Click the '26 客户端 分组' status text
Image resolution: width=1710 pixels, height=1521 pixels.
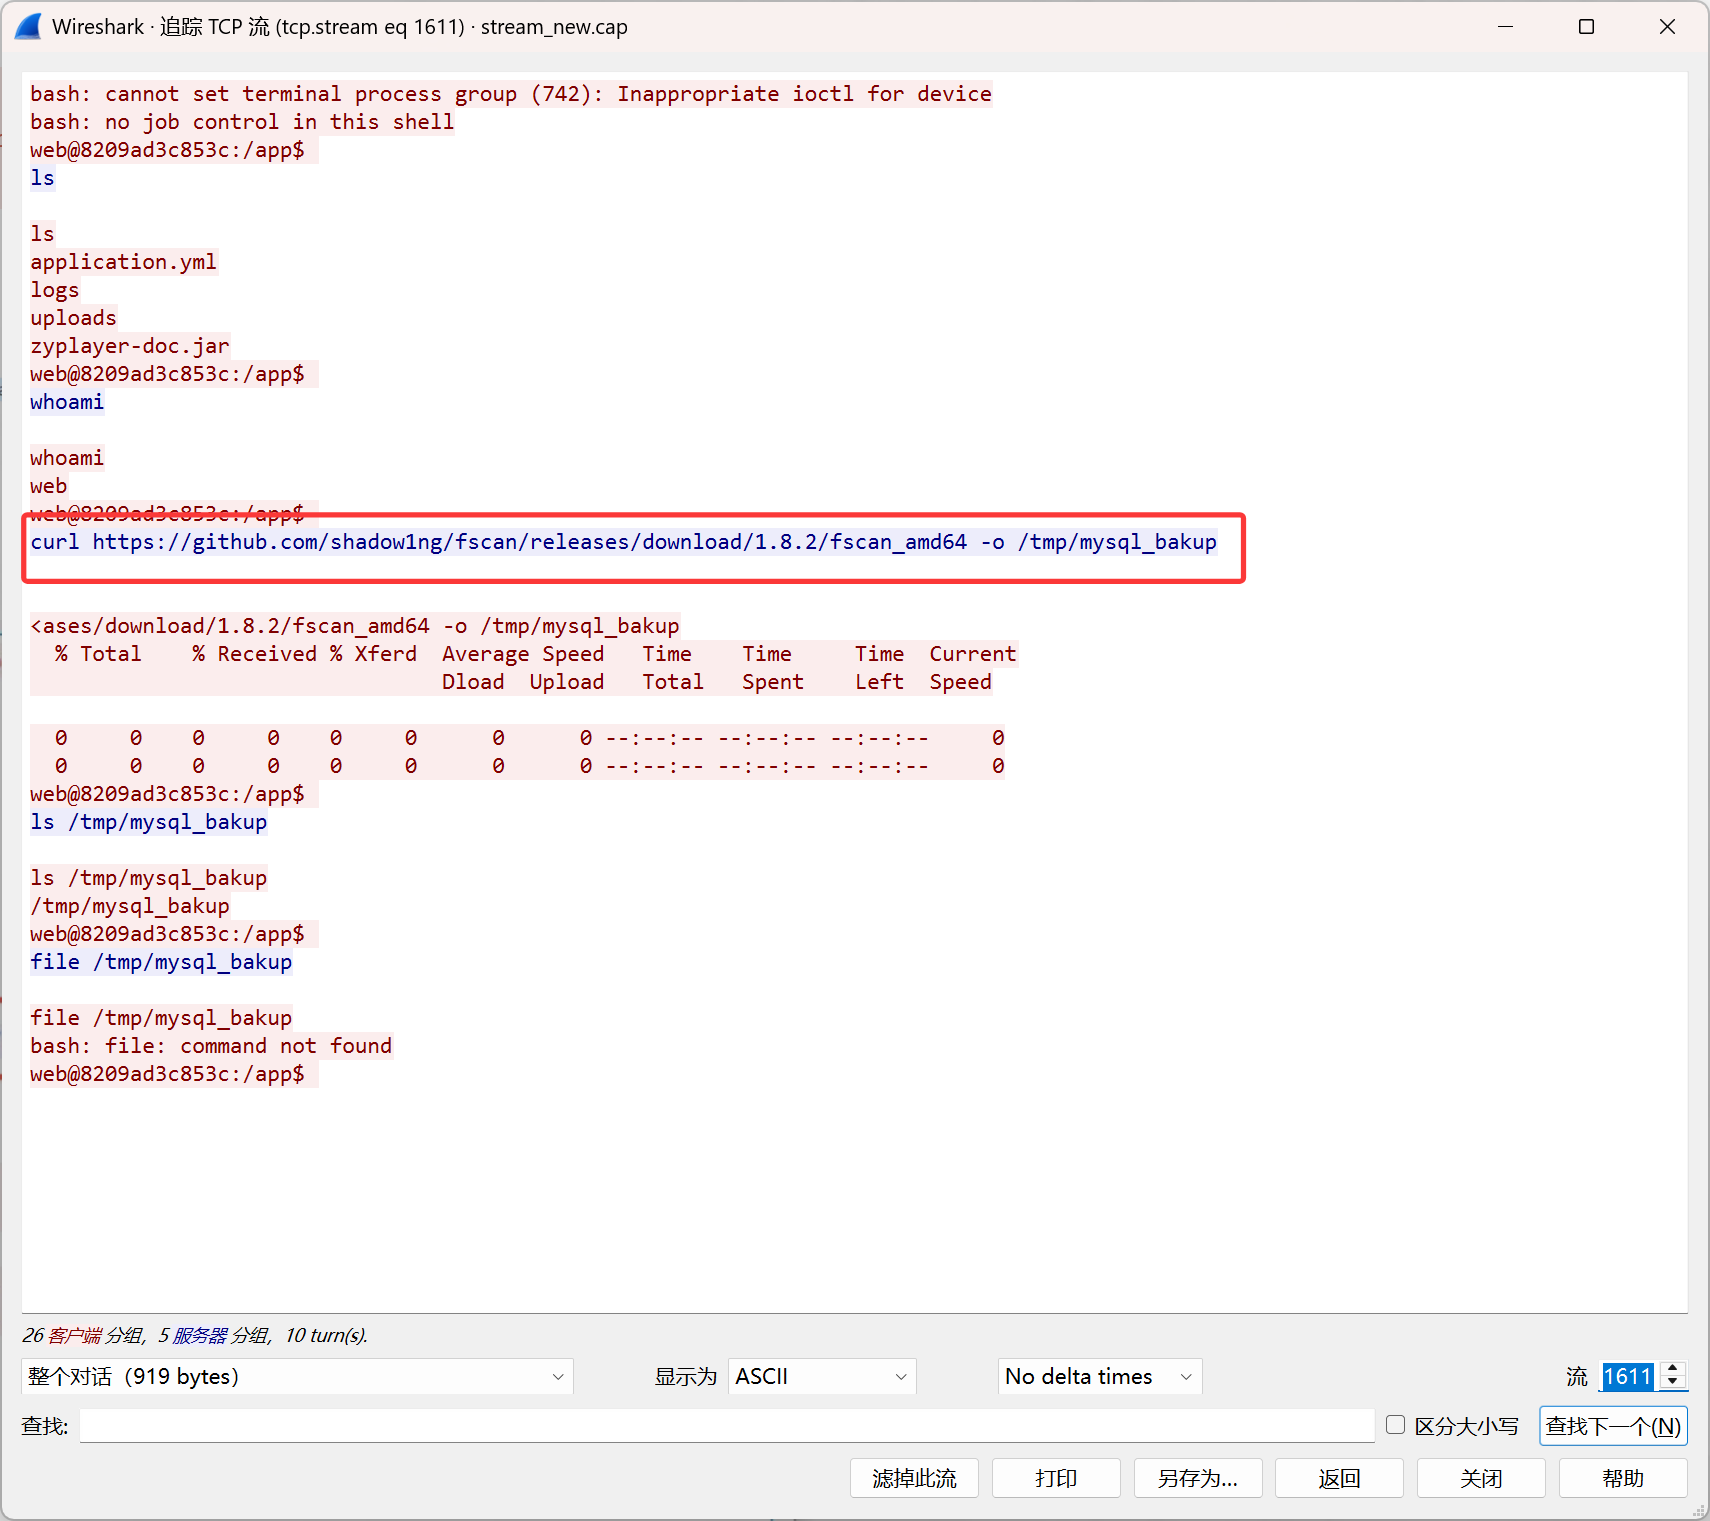[84, 1335]
